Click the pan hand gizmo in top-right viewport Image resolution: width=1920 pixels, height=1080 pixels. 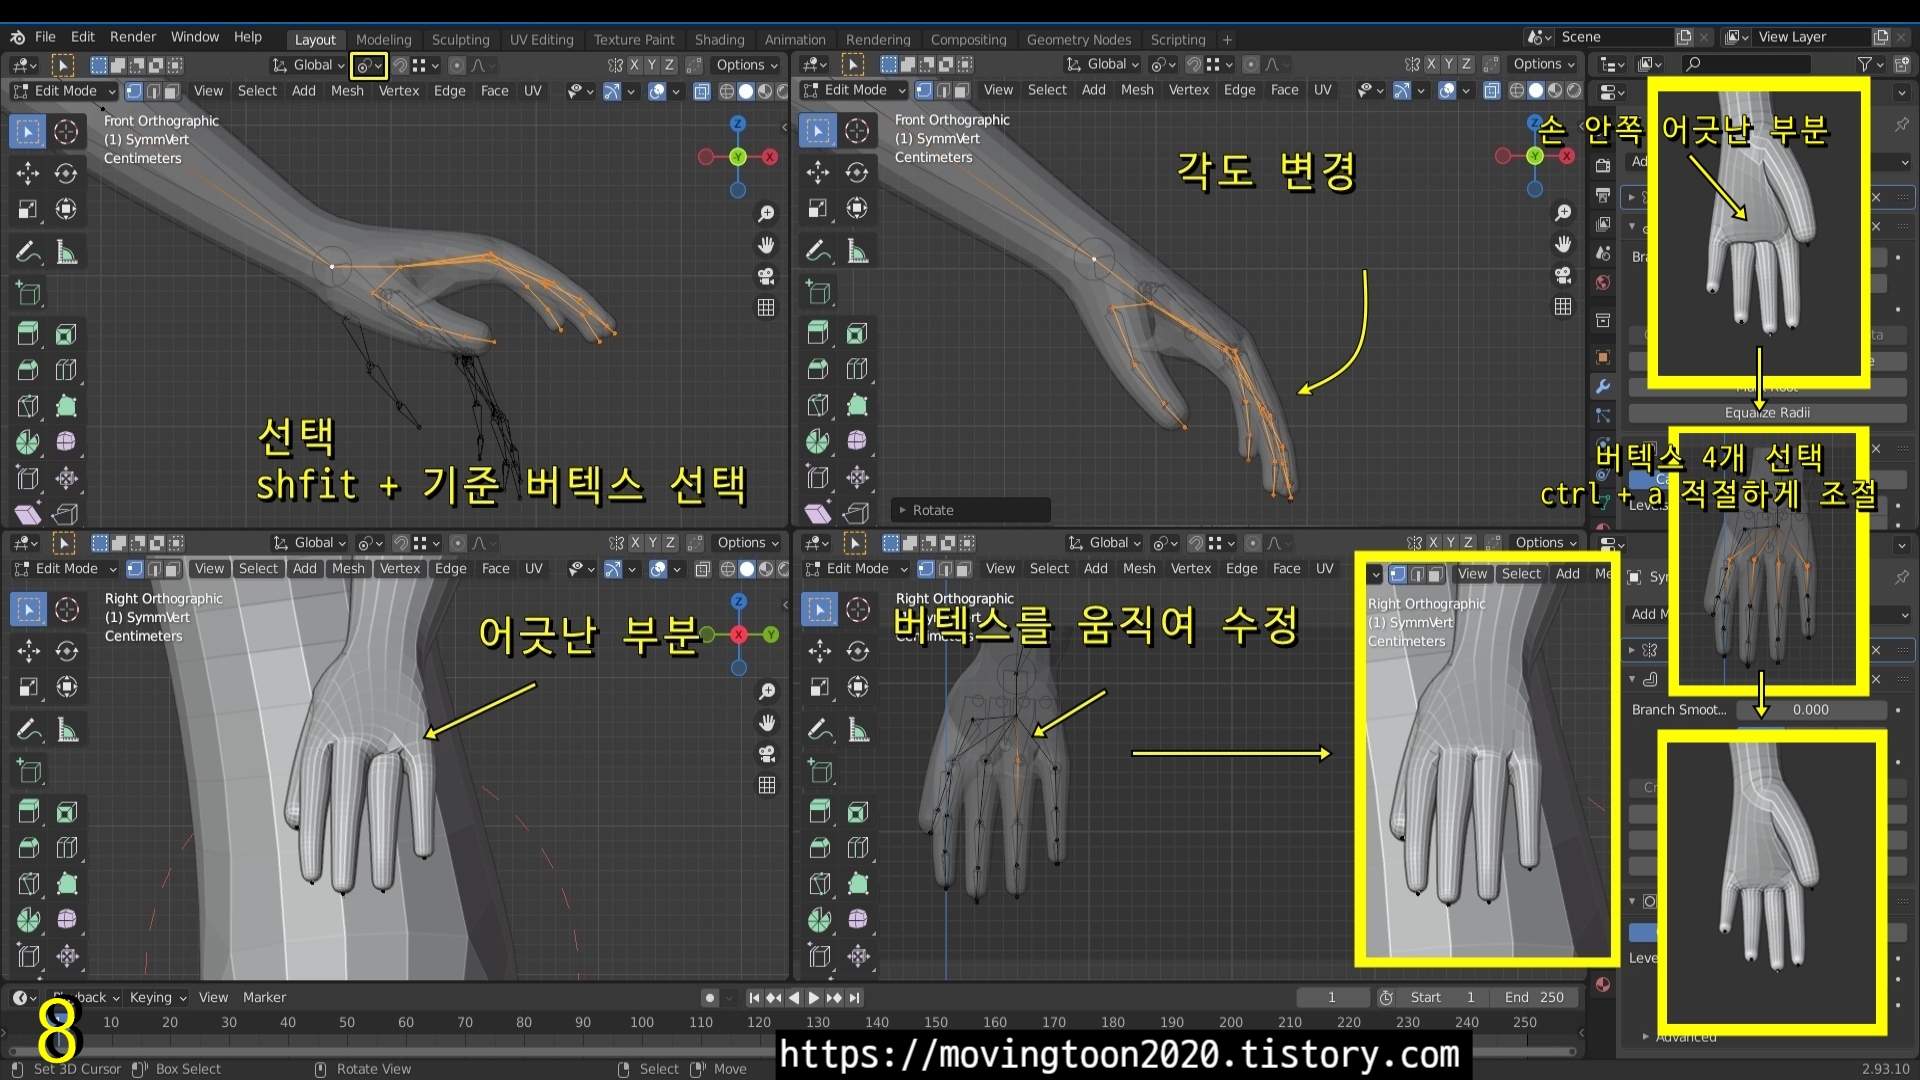(1563, 244)
